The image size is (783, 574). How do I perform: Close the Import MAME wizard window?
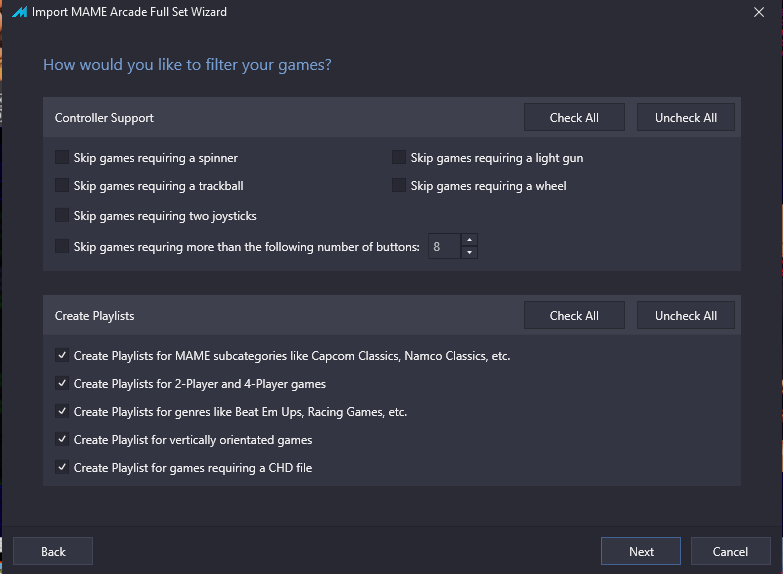(759, 12)
